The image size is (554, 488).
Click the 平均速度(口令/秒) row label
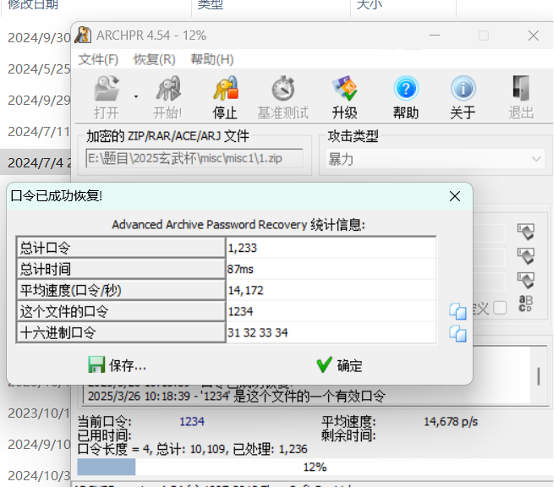click(121, 290)
